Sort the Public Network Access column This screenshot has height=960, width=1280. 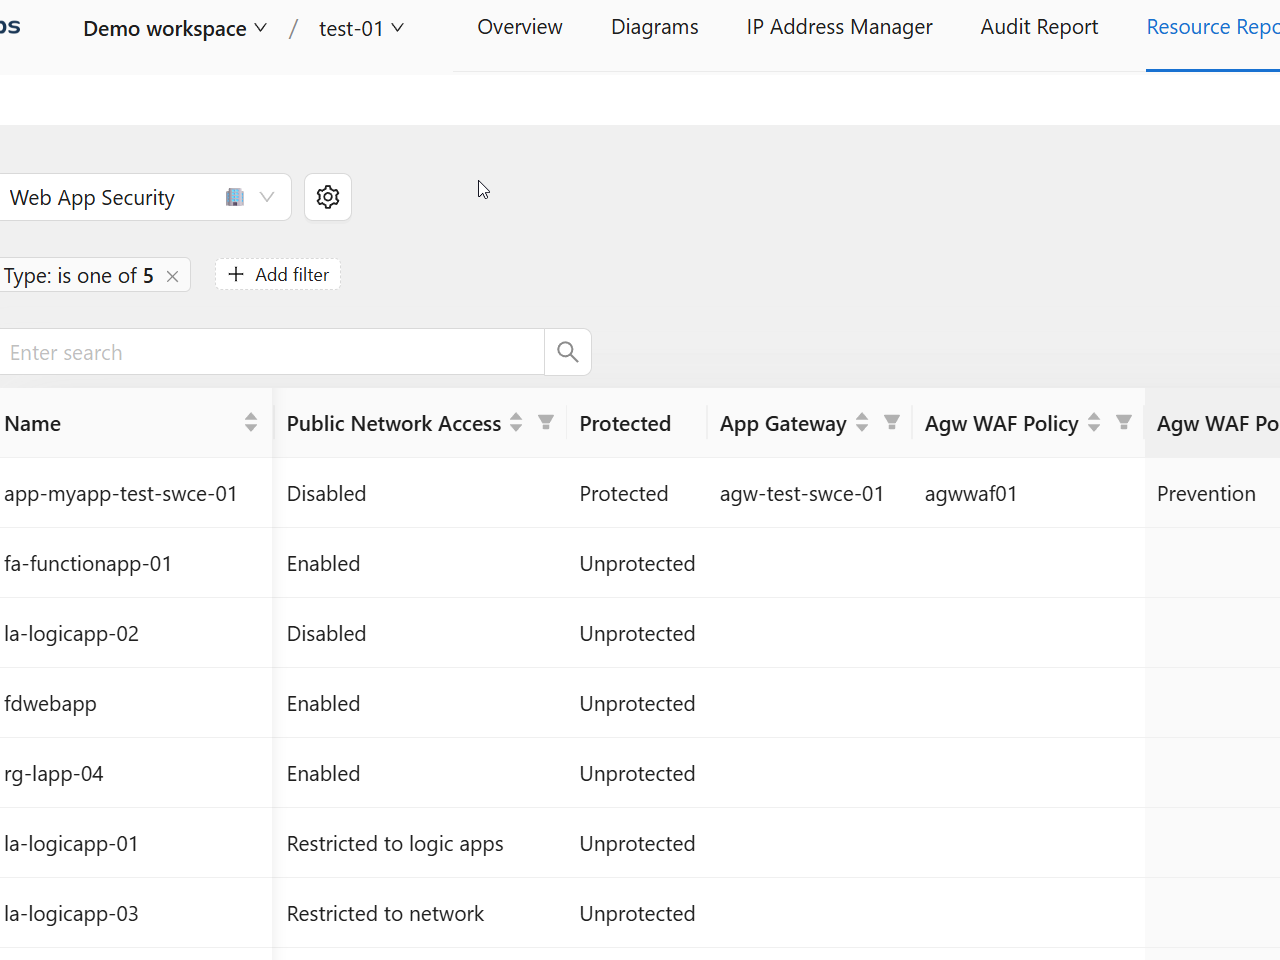pos(516,423)
